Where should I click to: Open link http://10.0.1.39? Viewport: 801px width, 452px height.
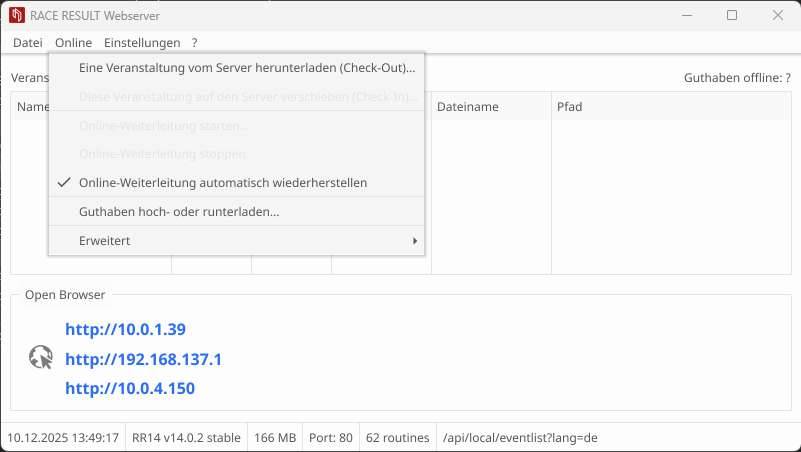125,329
